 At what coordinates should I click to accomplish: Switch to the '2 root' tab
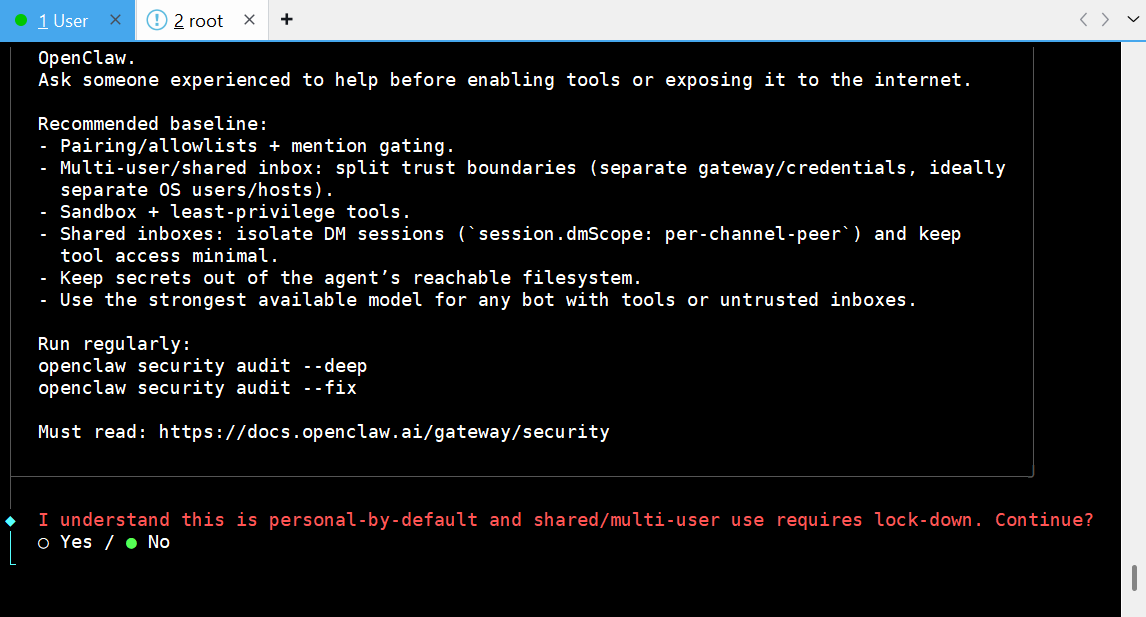tap(198, 21)
